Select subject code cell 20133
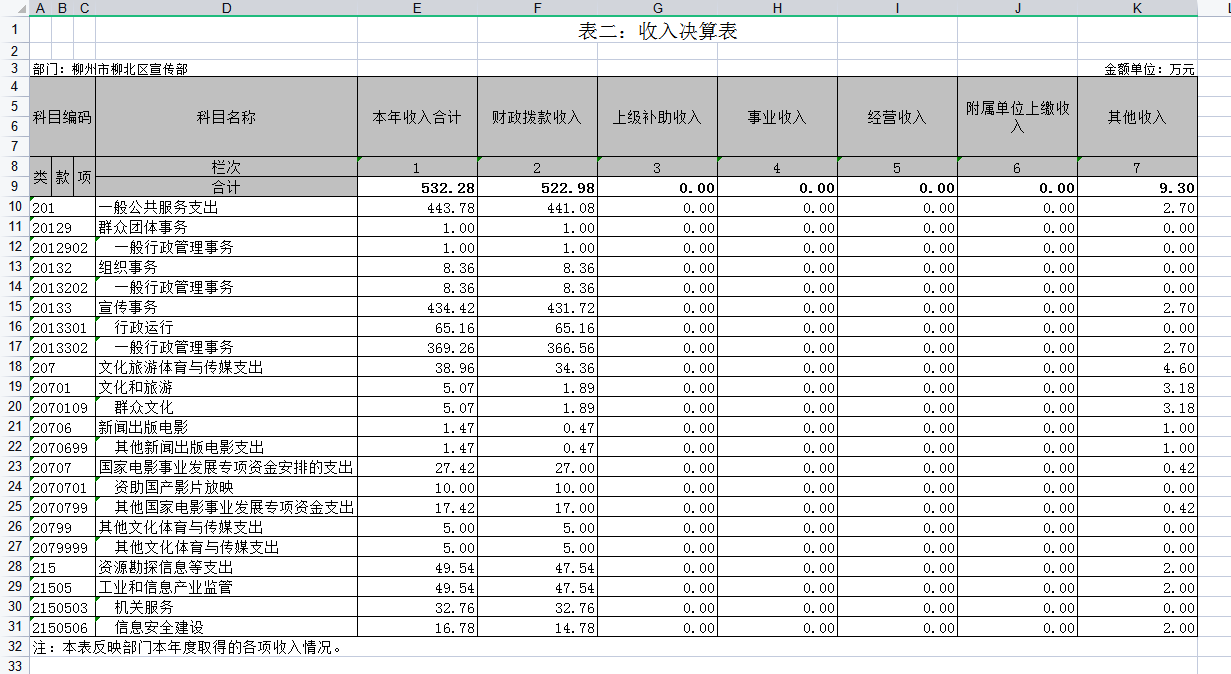Image resolution: width=1231 pixels, height=674 pixels. (63, 307)
